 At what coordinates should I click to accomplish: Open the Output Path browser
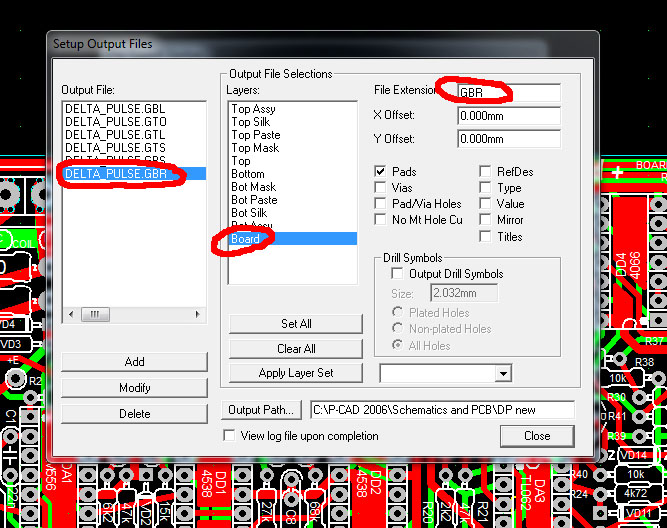pos(261,410)
